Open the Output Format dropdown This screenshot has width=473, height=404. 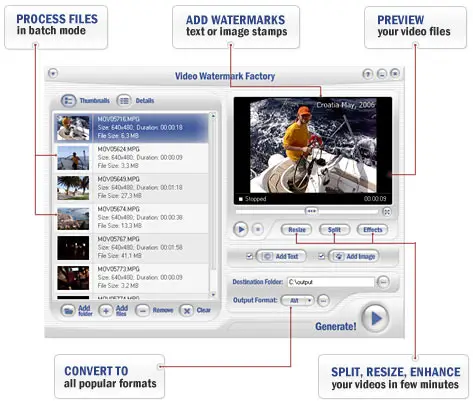(x=297, y=301)
